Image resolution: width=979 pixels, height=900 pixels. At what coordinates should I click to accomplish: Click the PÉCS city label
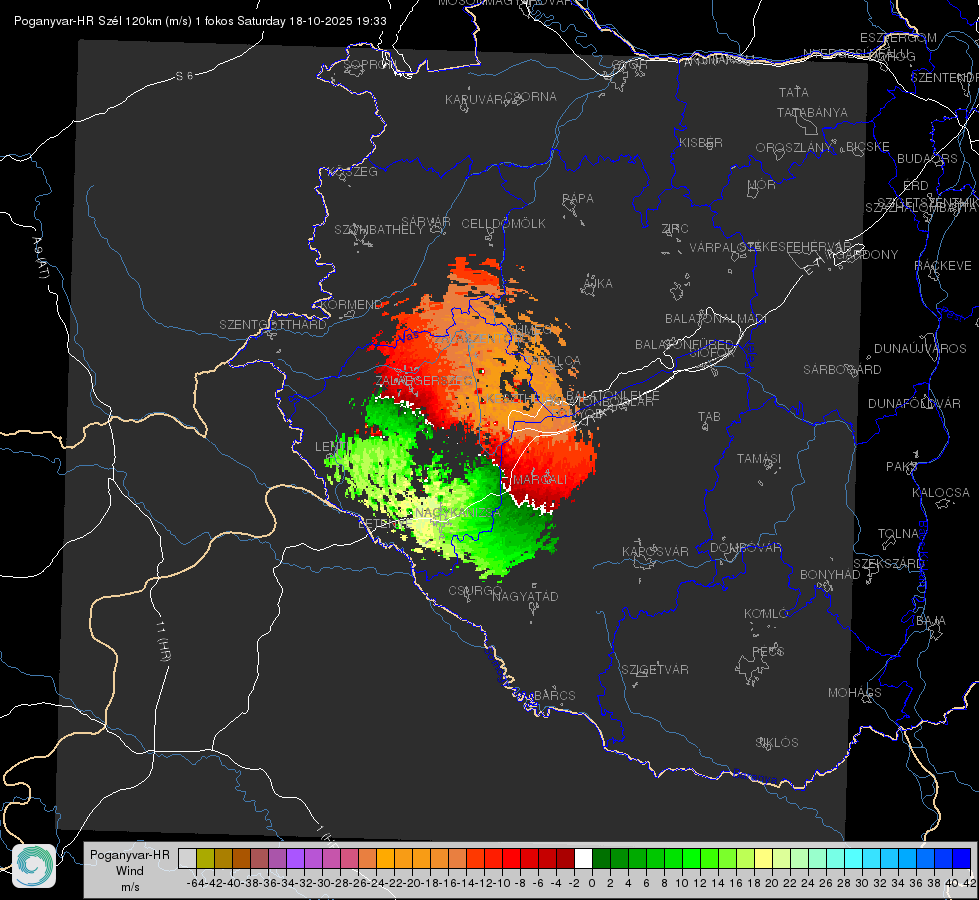767,651
